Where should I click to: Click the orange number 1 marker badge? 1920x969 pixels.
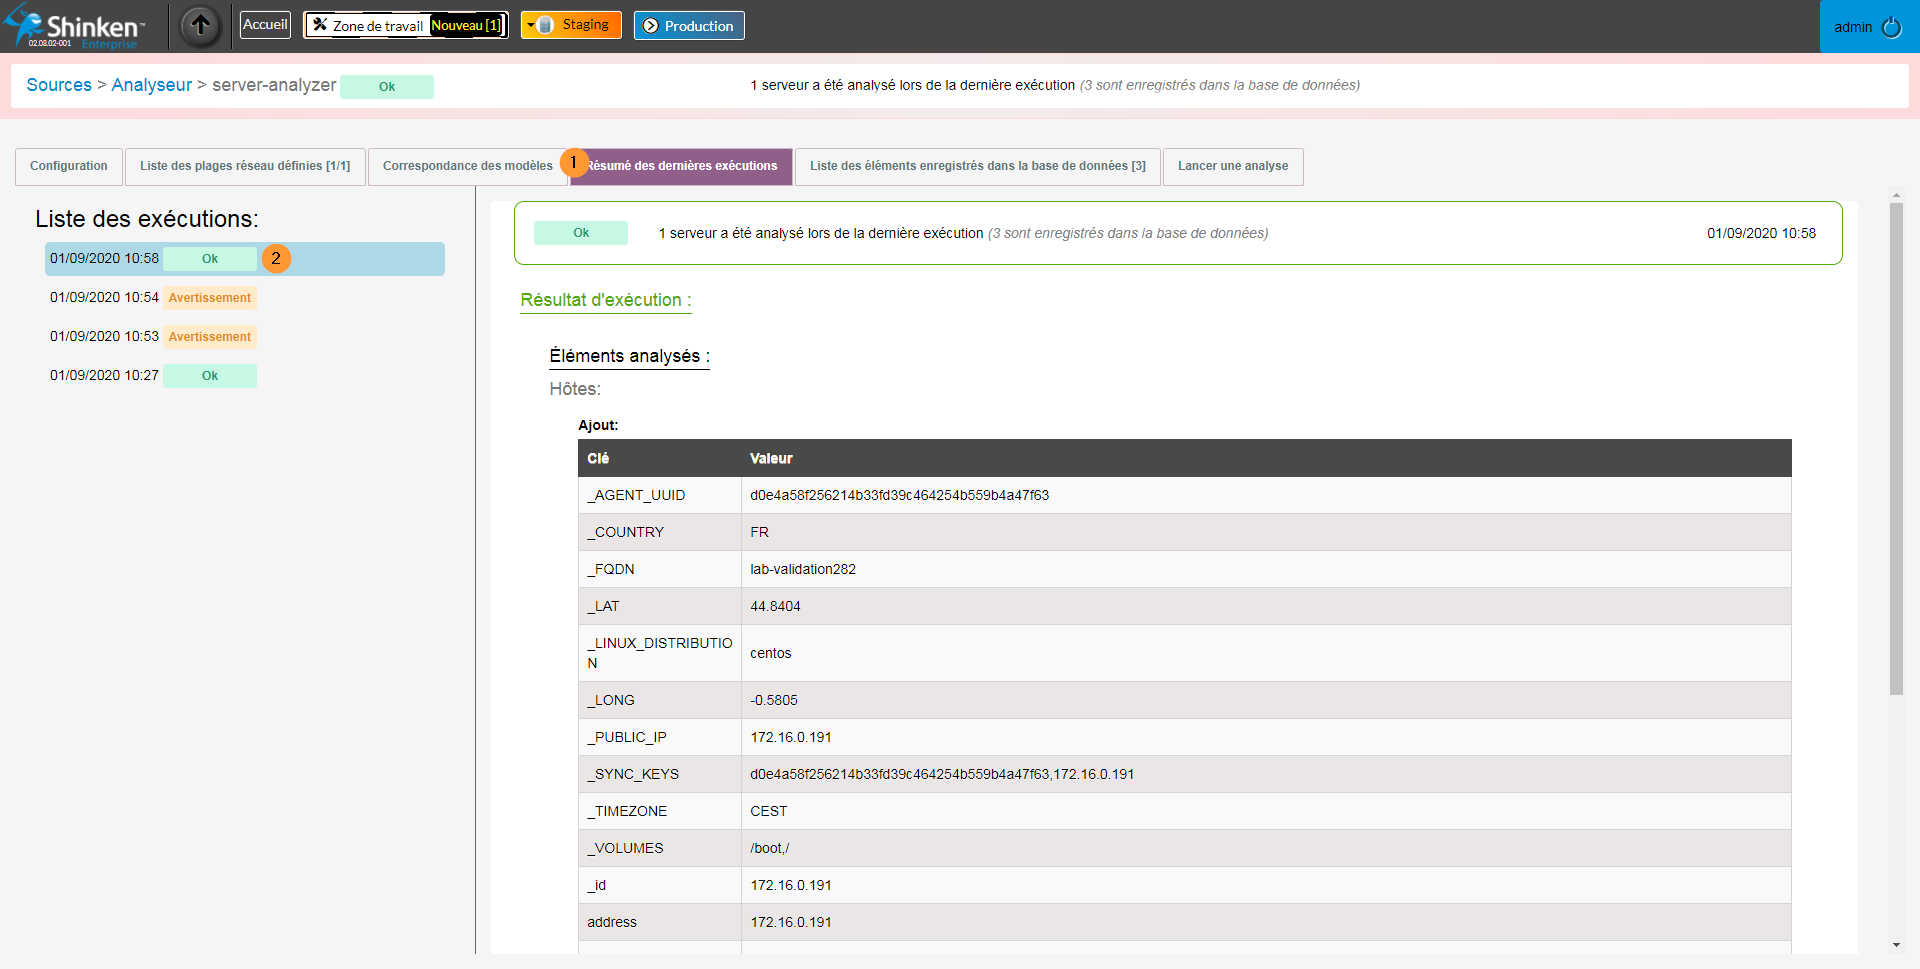pos(574,162)
